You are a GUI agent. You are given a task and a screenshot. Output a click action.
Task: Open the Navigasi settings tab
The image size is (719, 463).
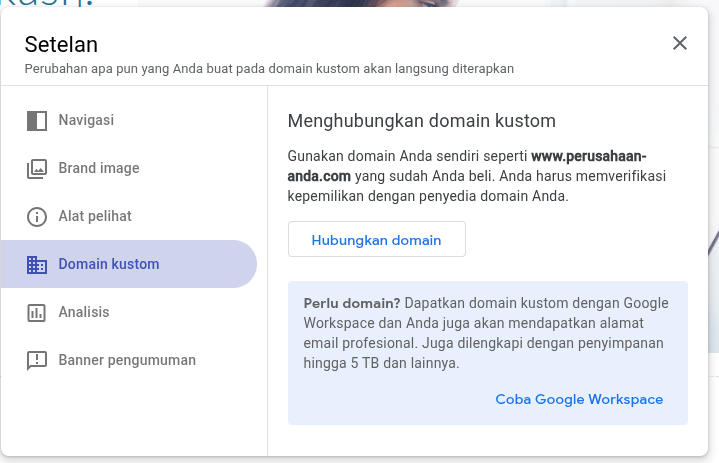click(x=128, y=120)
